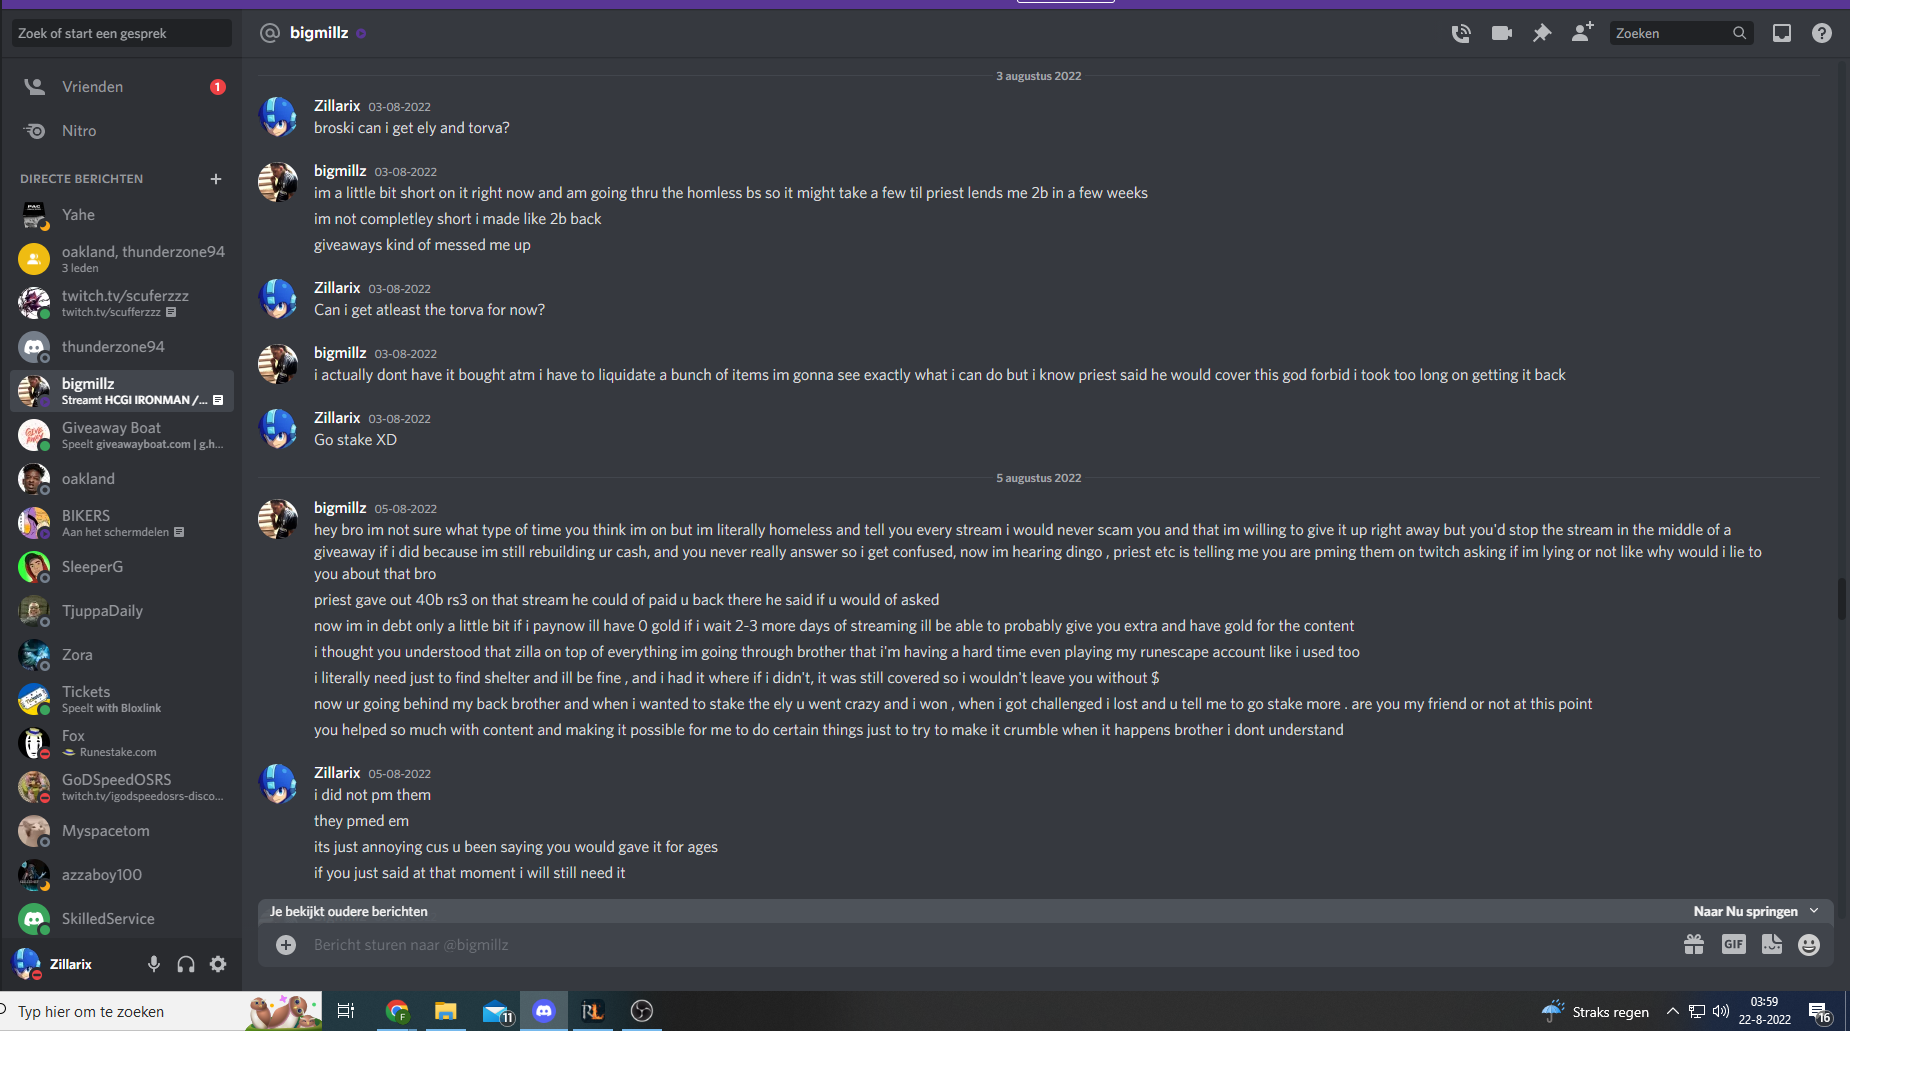The image size is (1920, 1080).
Task: Open pinned messages icon
Action: [x=1542, y=33]
